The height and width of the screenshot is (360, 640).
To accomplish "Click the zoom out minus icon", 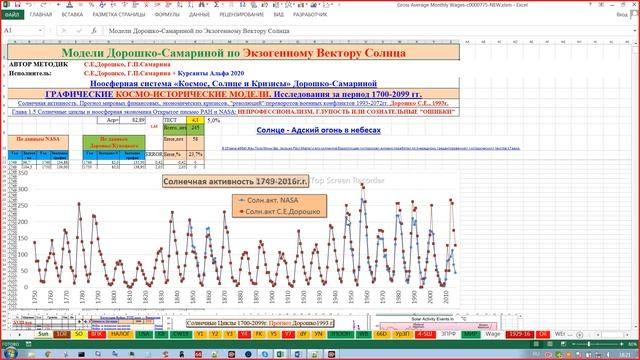I will tap(574, 344).
